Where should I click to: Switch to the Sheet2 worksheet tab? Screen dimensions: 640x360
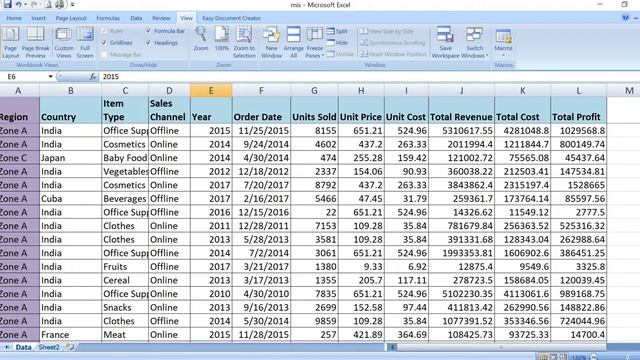(49, 347)
